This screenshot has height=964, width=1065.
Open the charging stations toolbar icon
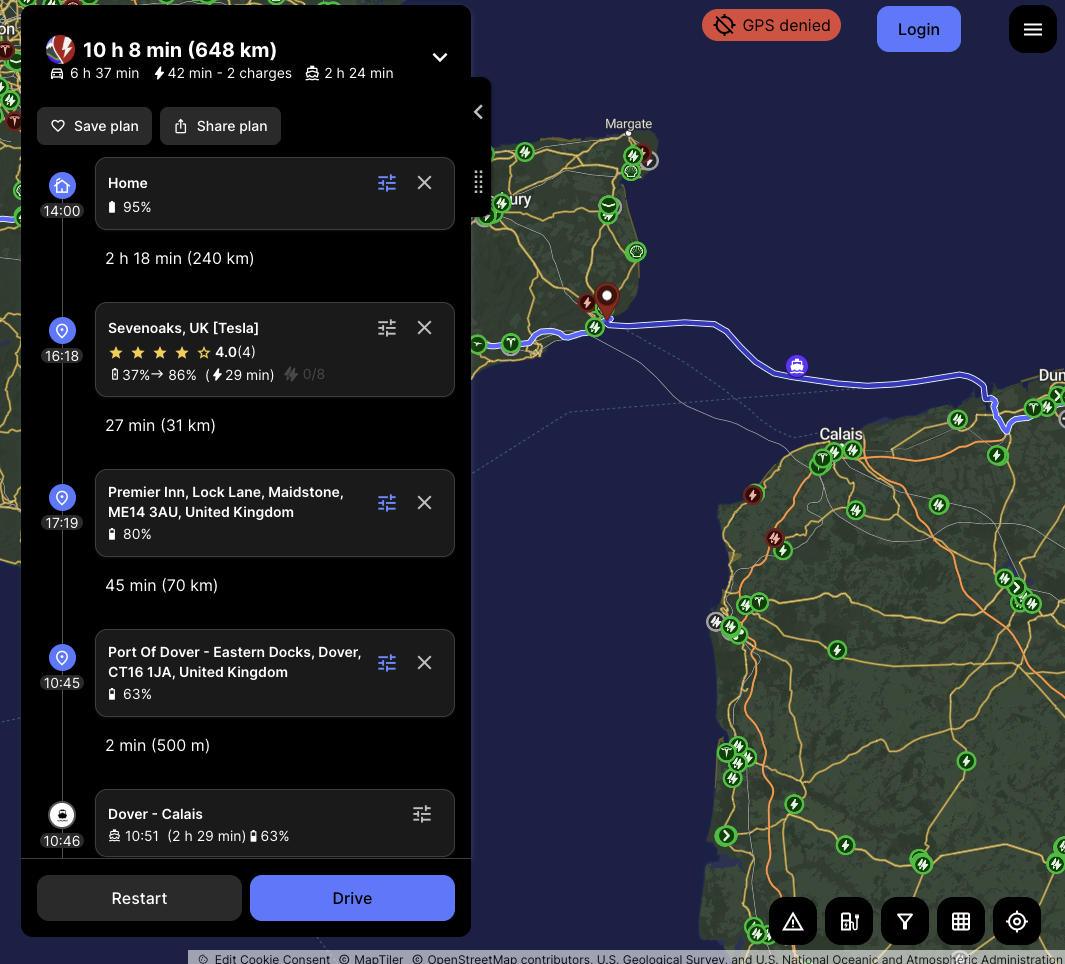pos(849,922)
